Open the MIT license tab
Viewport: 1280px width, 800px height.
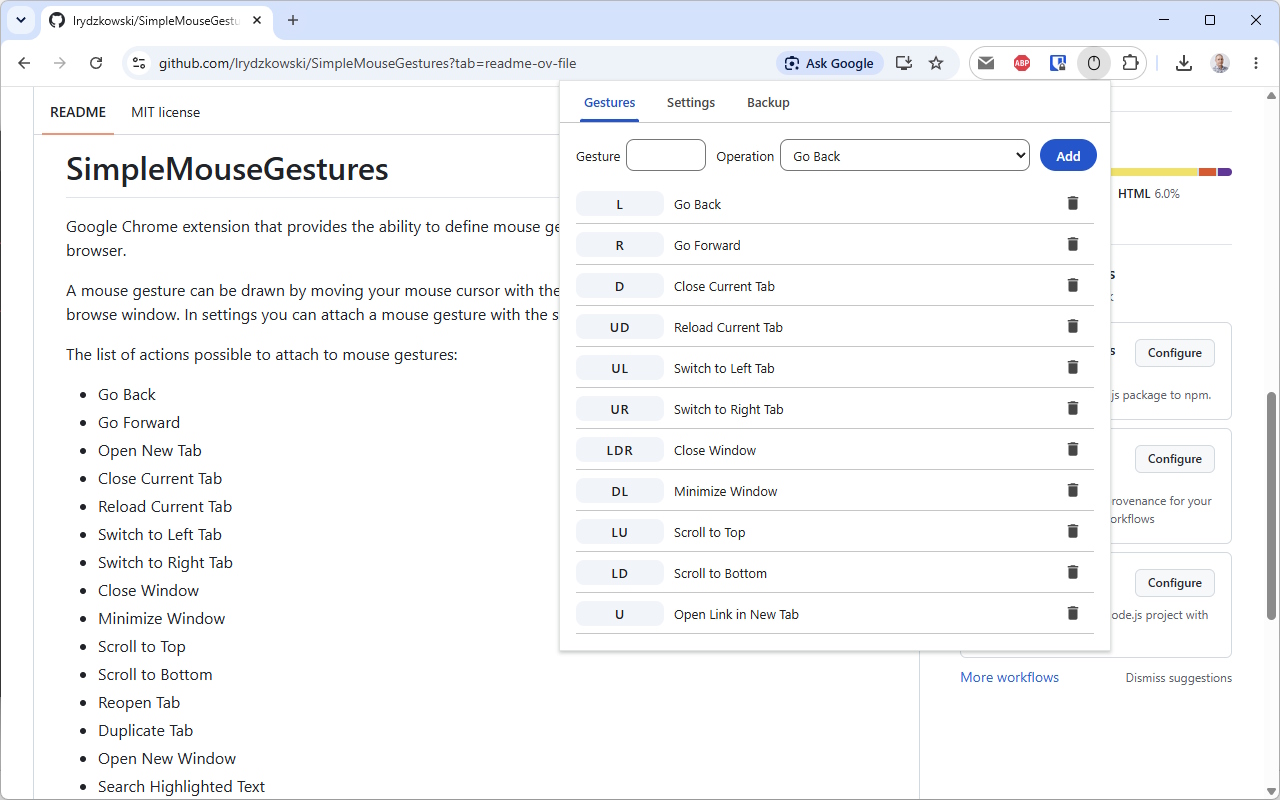pos(165,112)
